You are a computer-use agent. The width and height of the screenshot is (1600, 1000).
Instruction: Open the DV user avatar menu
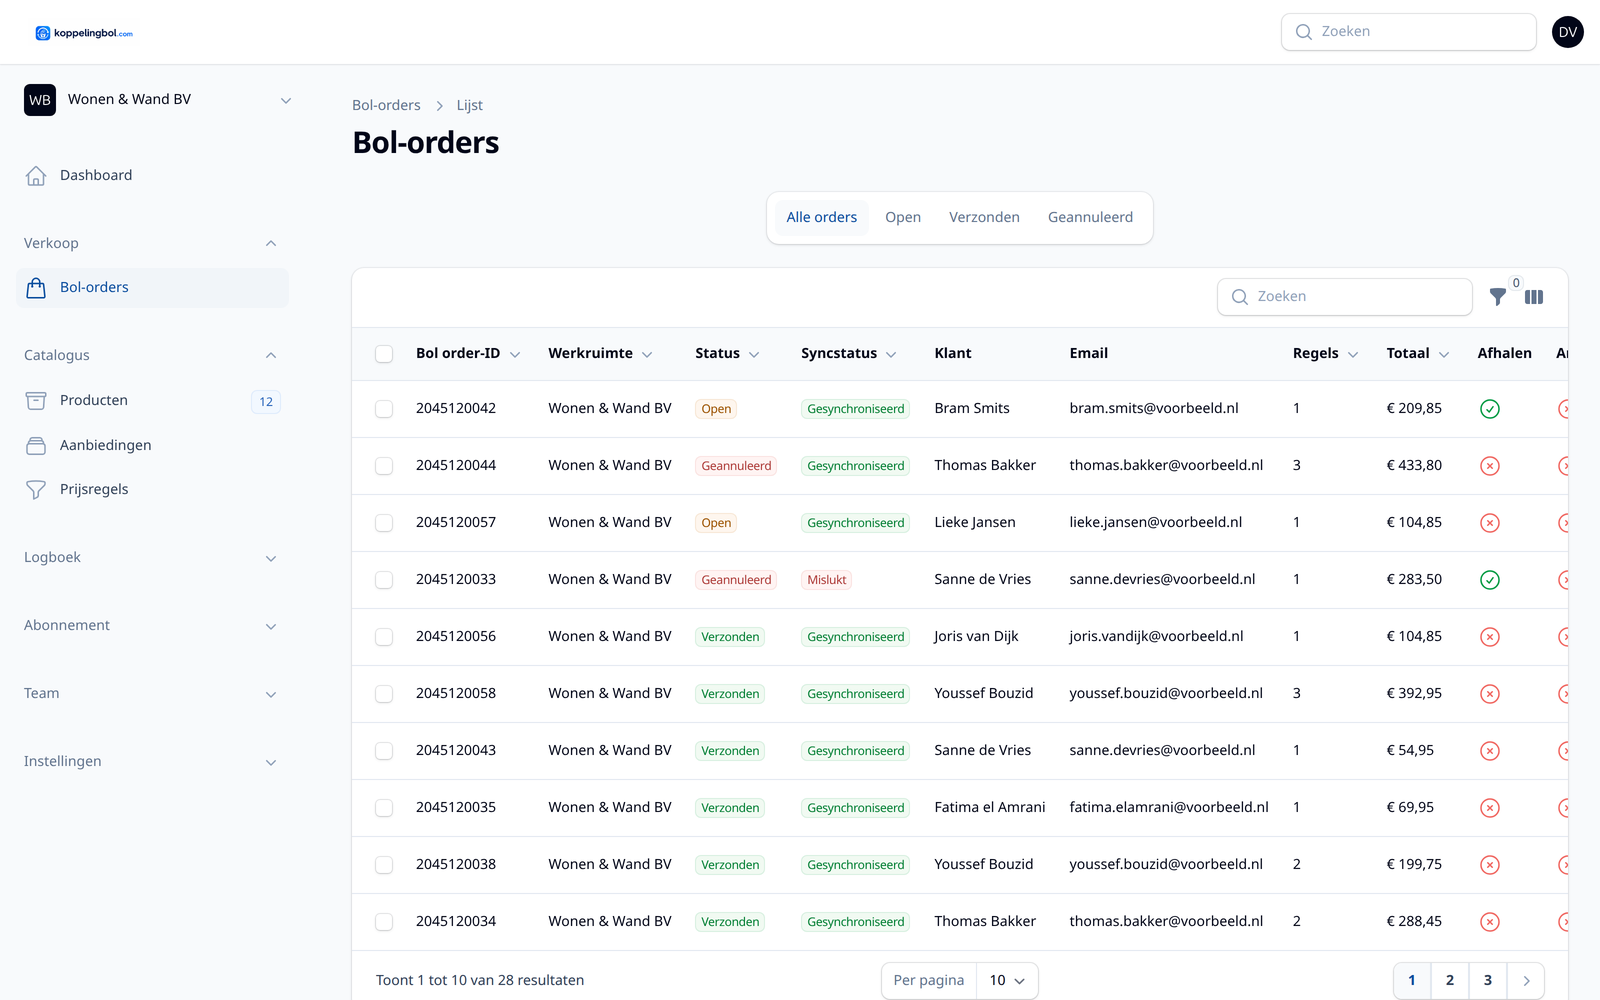click(1568, 32)
